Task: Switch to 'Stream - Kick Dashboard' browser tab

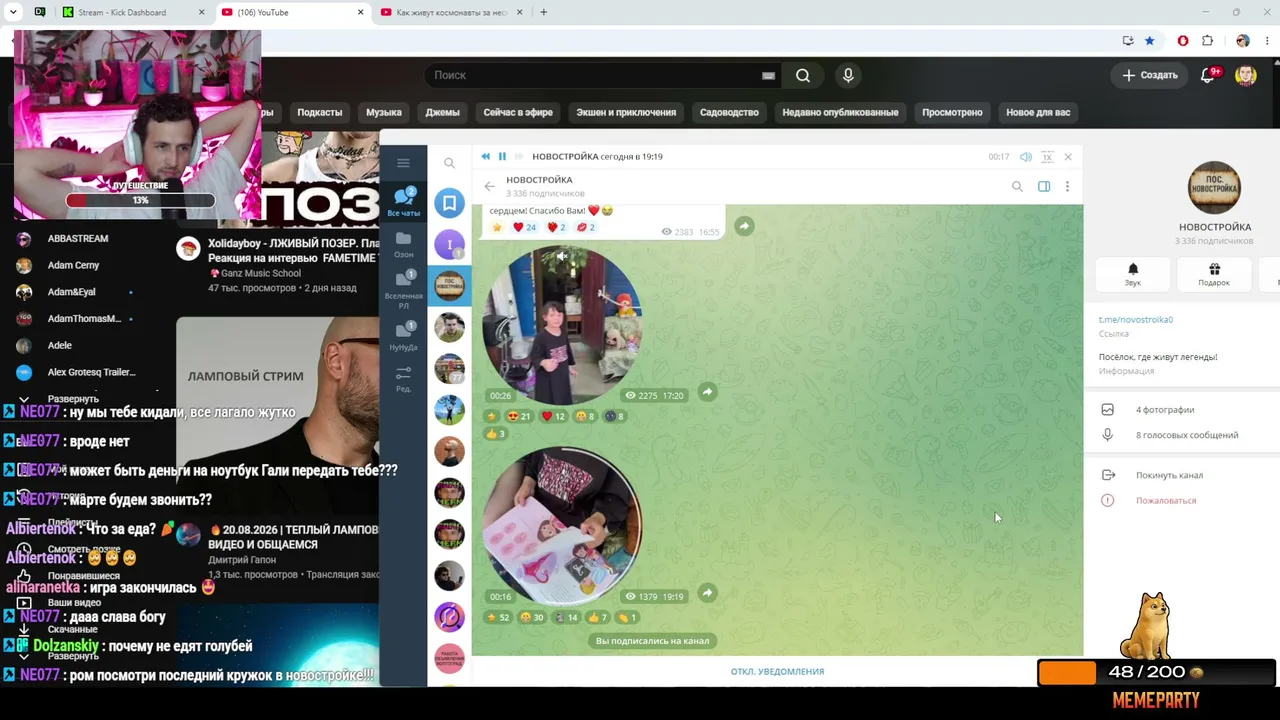Action: (x=132, y=12)
